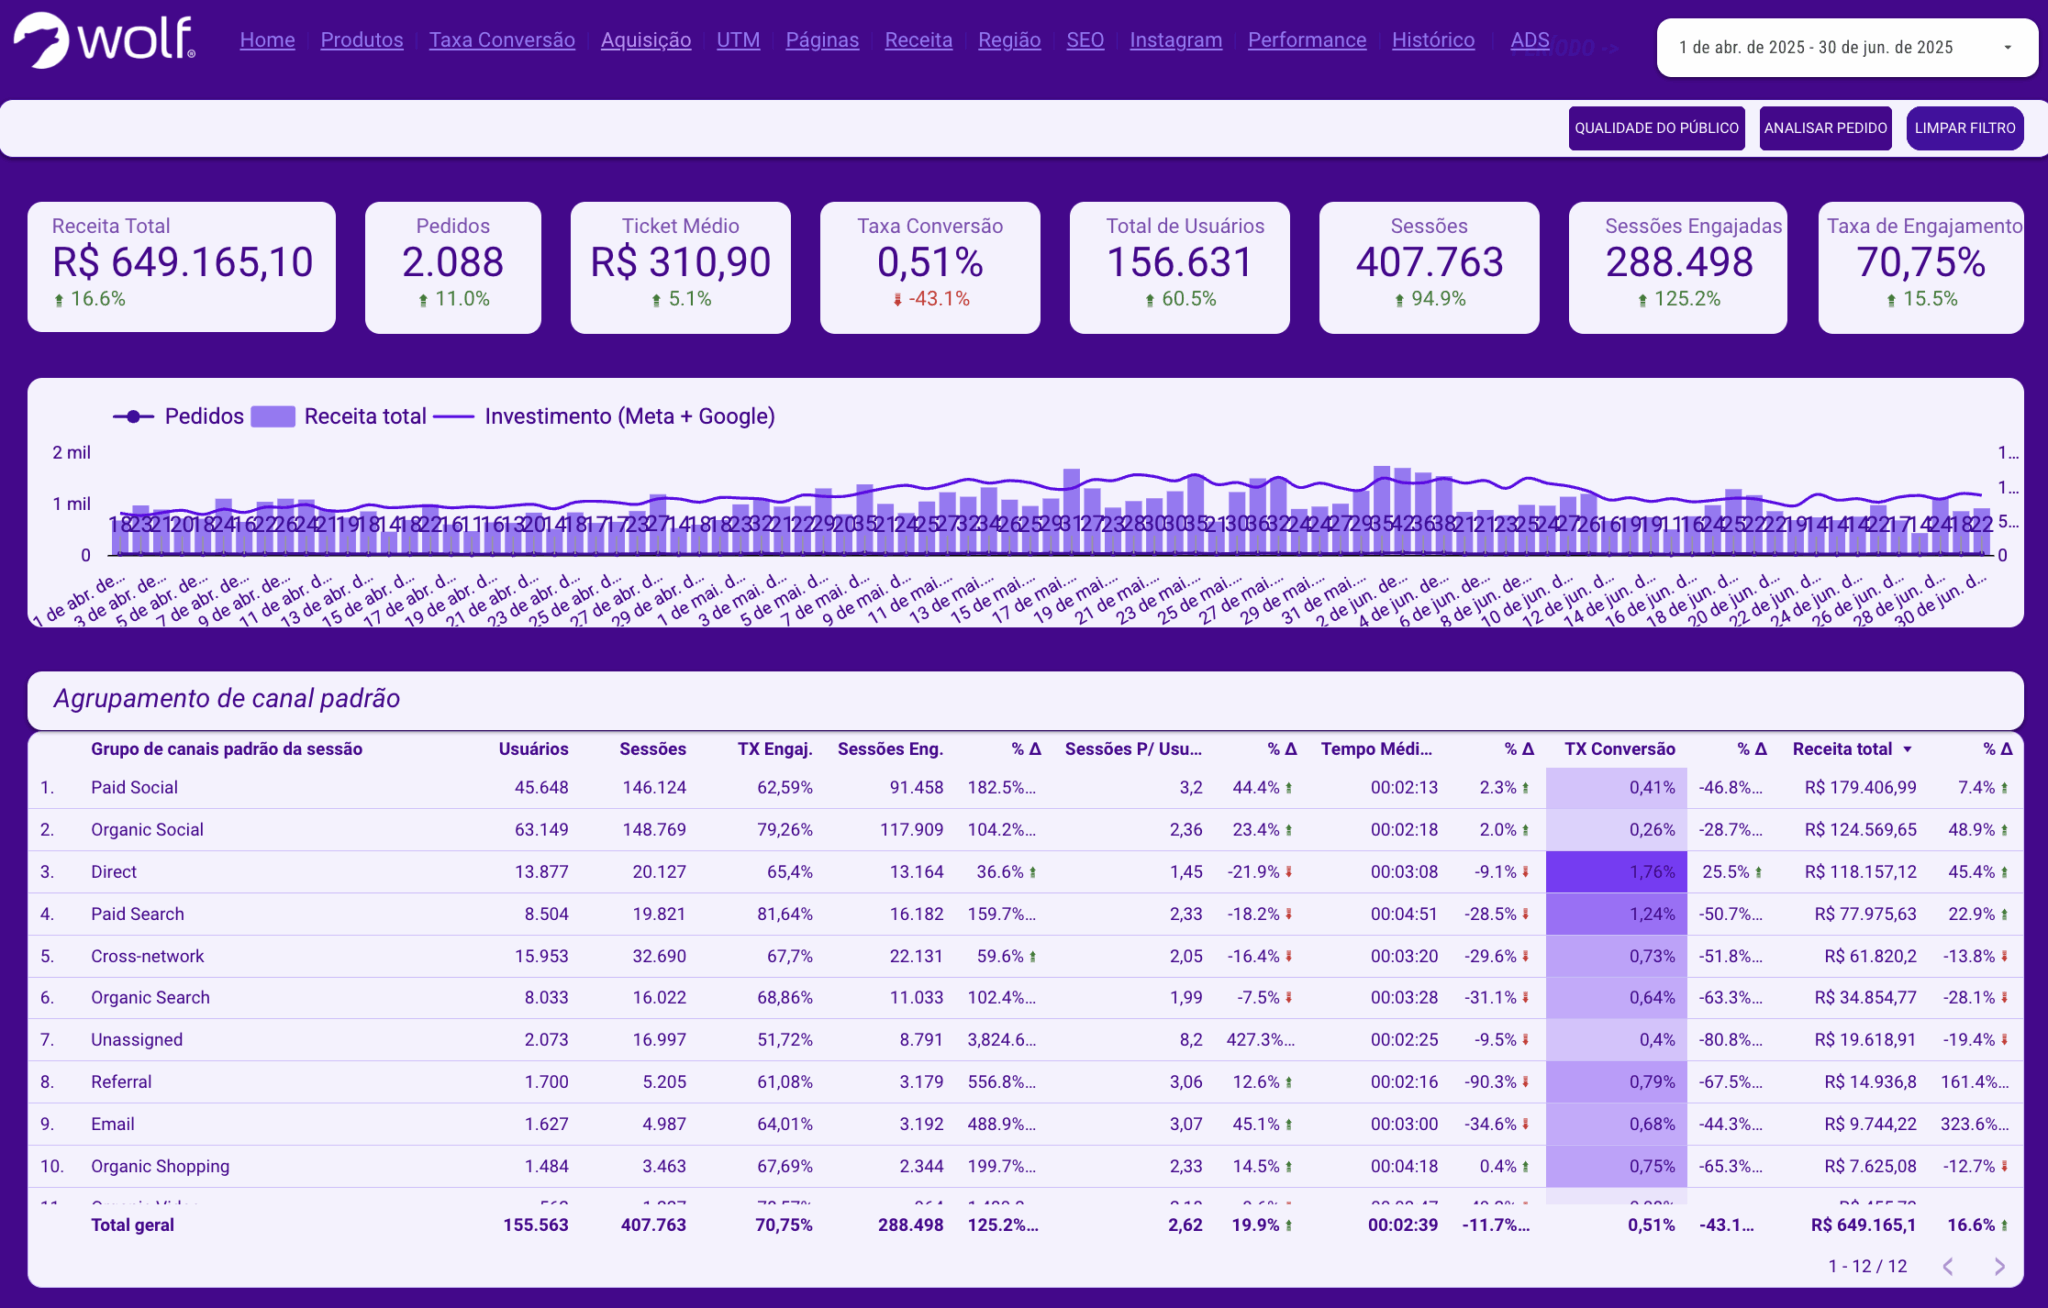This screenshot has width=2048, height=1308.
Task: Go to the Instagram page tab
Action: pyautogui.click(x=1175, y=40)
